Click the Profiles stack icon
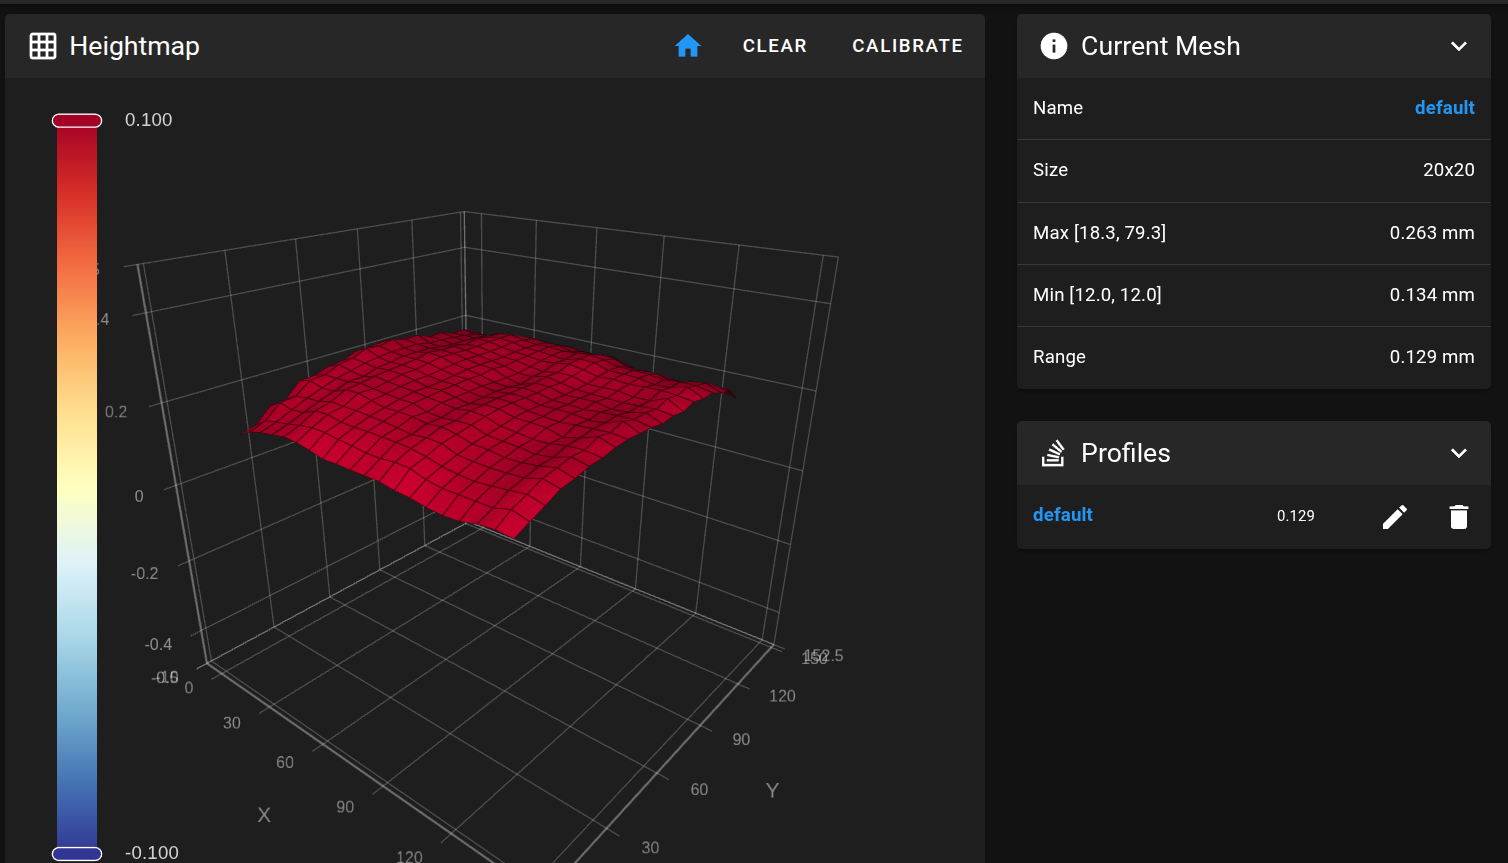1508x863 pixels. (1053, 453)
